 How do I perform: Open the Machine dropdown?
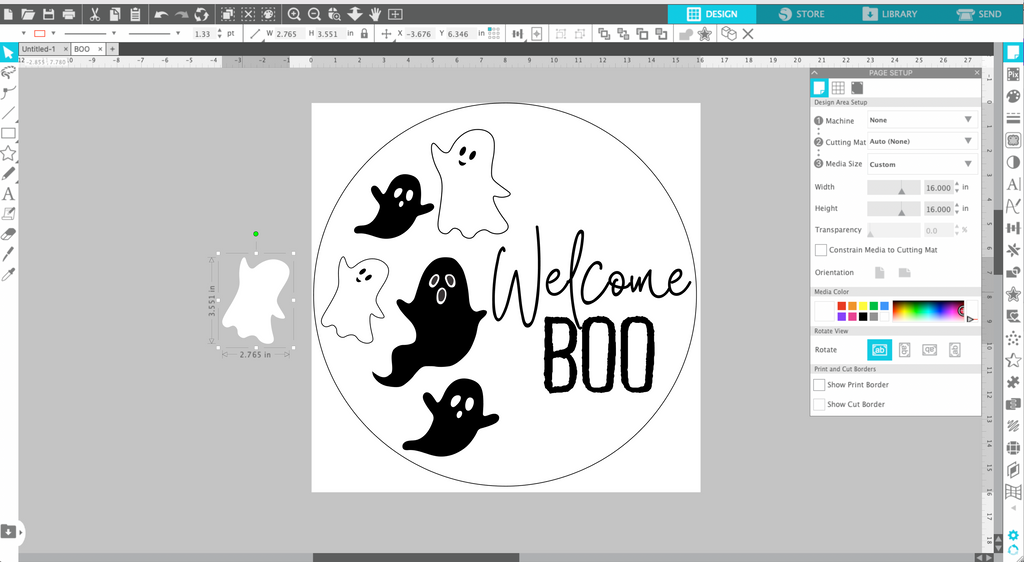tap(922, 120)
